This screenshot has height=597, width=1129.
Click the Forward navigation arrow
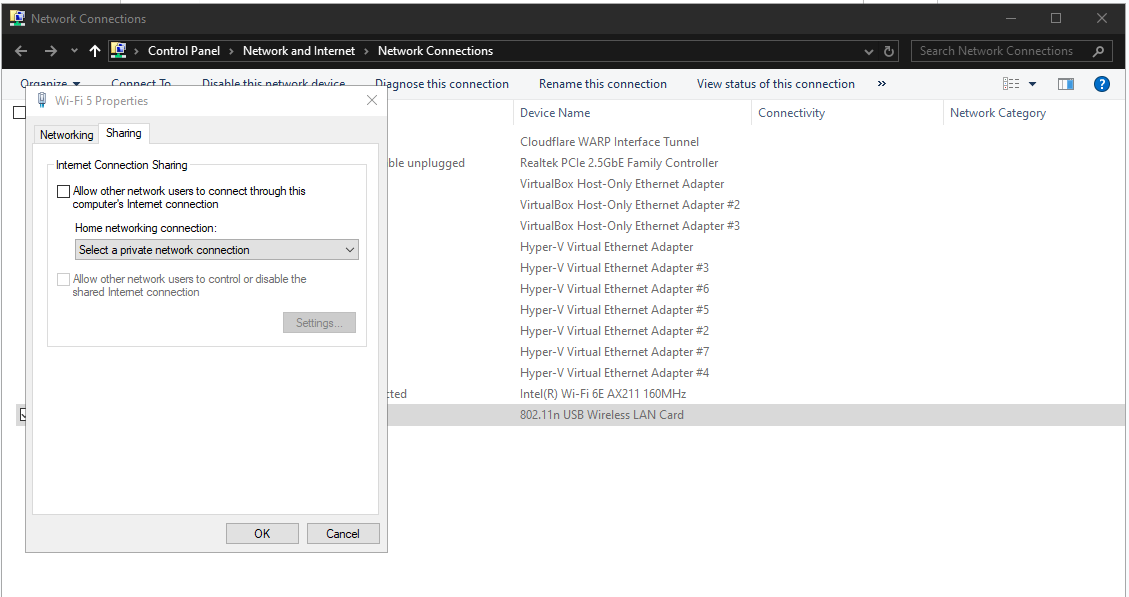point(50,51)
